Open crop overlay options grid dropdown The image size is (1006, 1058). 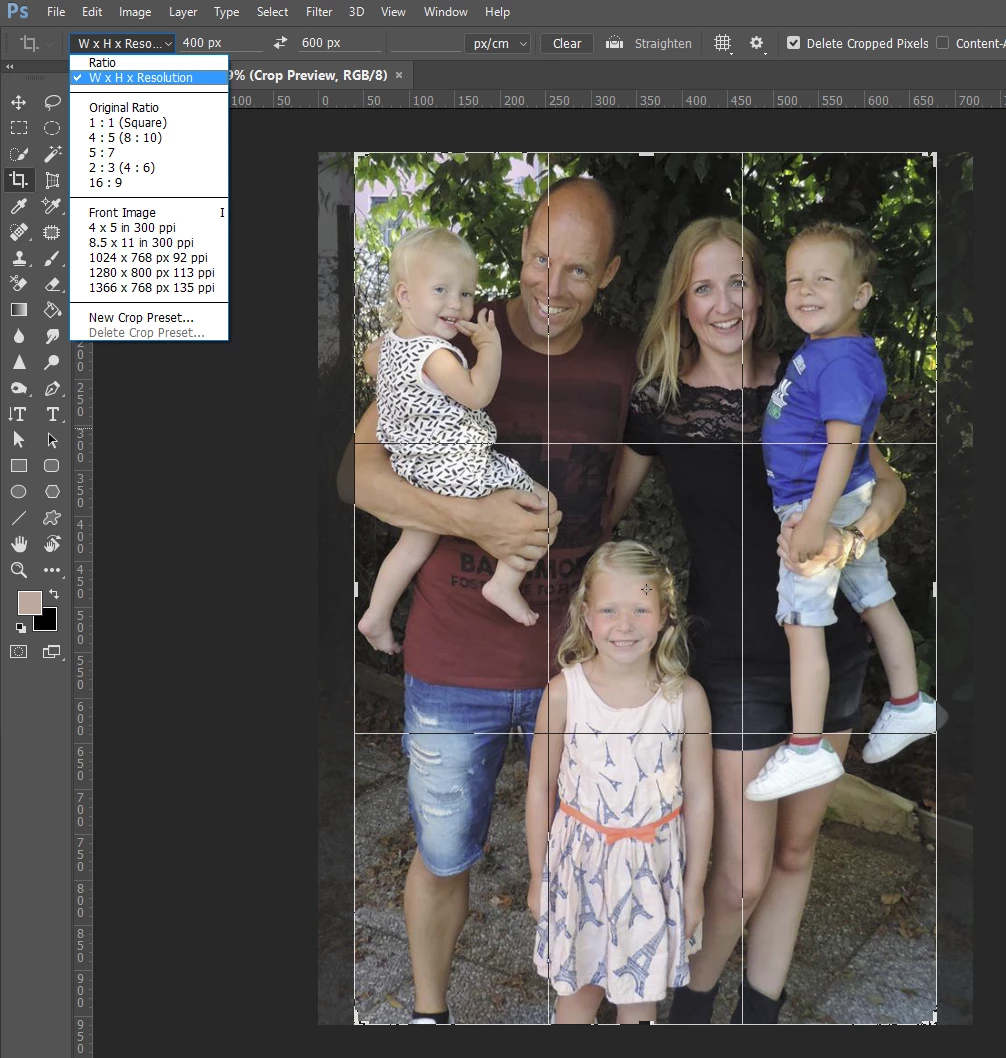click(723, 44)
